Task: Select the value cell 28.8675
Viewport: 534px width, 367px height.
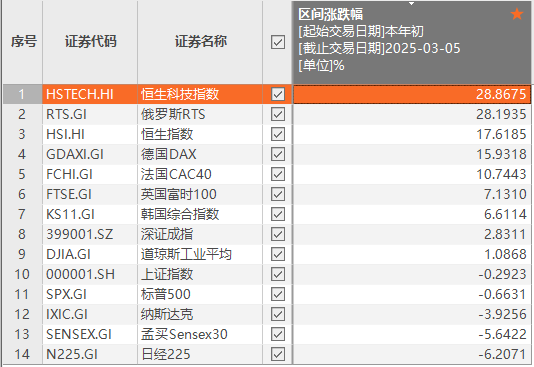Action: click(x=412, y=94)
